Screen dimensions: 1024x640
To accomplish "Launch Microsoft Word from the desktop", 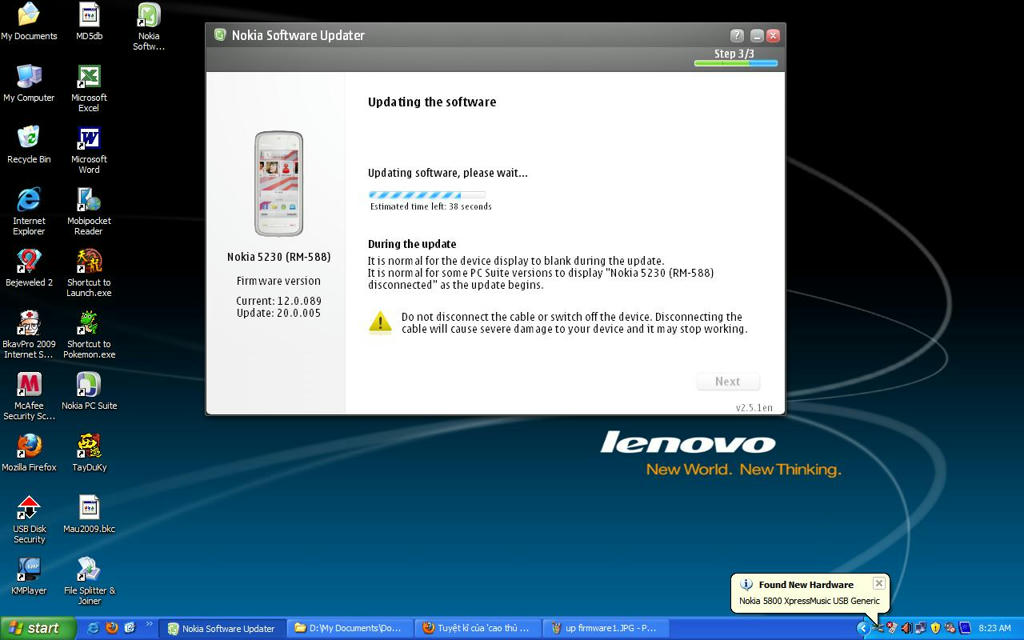I will tap(89, 150).
